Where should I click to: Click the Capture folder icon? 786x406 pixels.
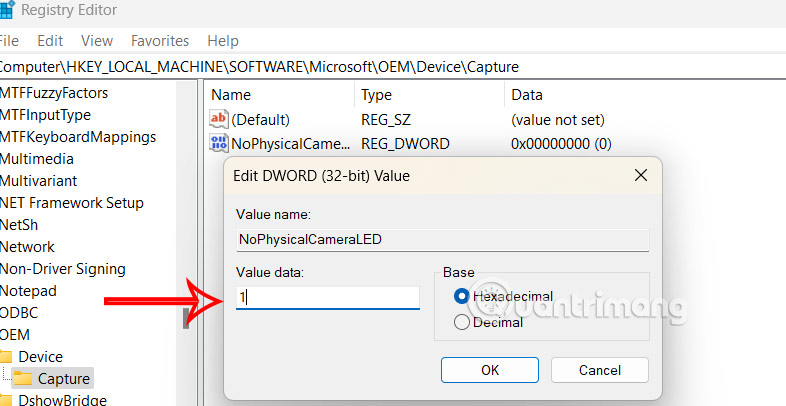23,378
